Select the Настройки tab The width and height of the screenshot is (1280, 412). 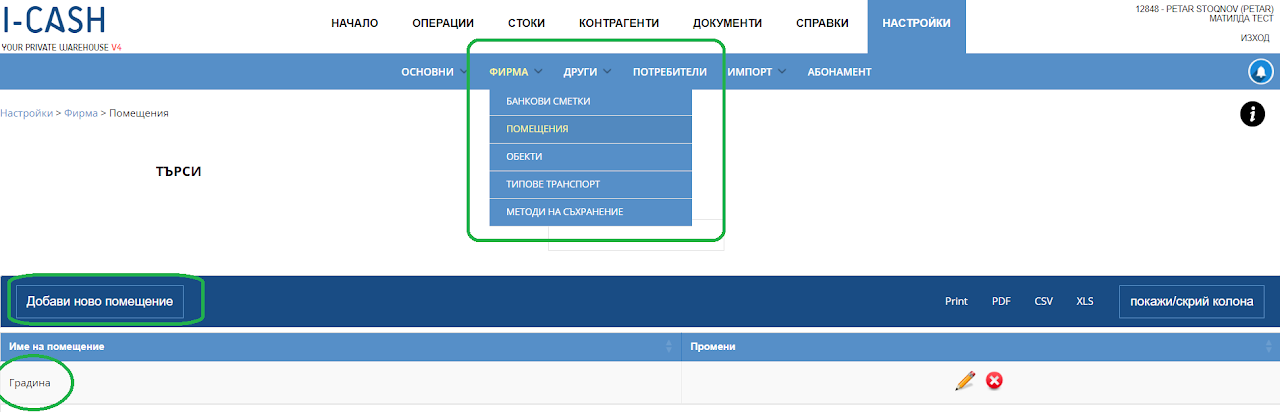[x=916, y=26]
